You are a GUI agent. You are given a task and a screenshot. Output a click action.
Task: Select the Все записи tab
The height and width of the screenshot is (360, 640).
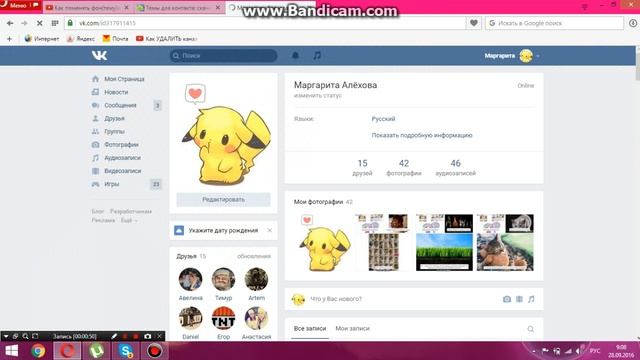(310, 329)
